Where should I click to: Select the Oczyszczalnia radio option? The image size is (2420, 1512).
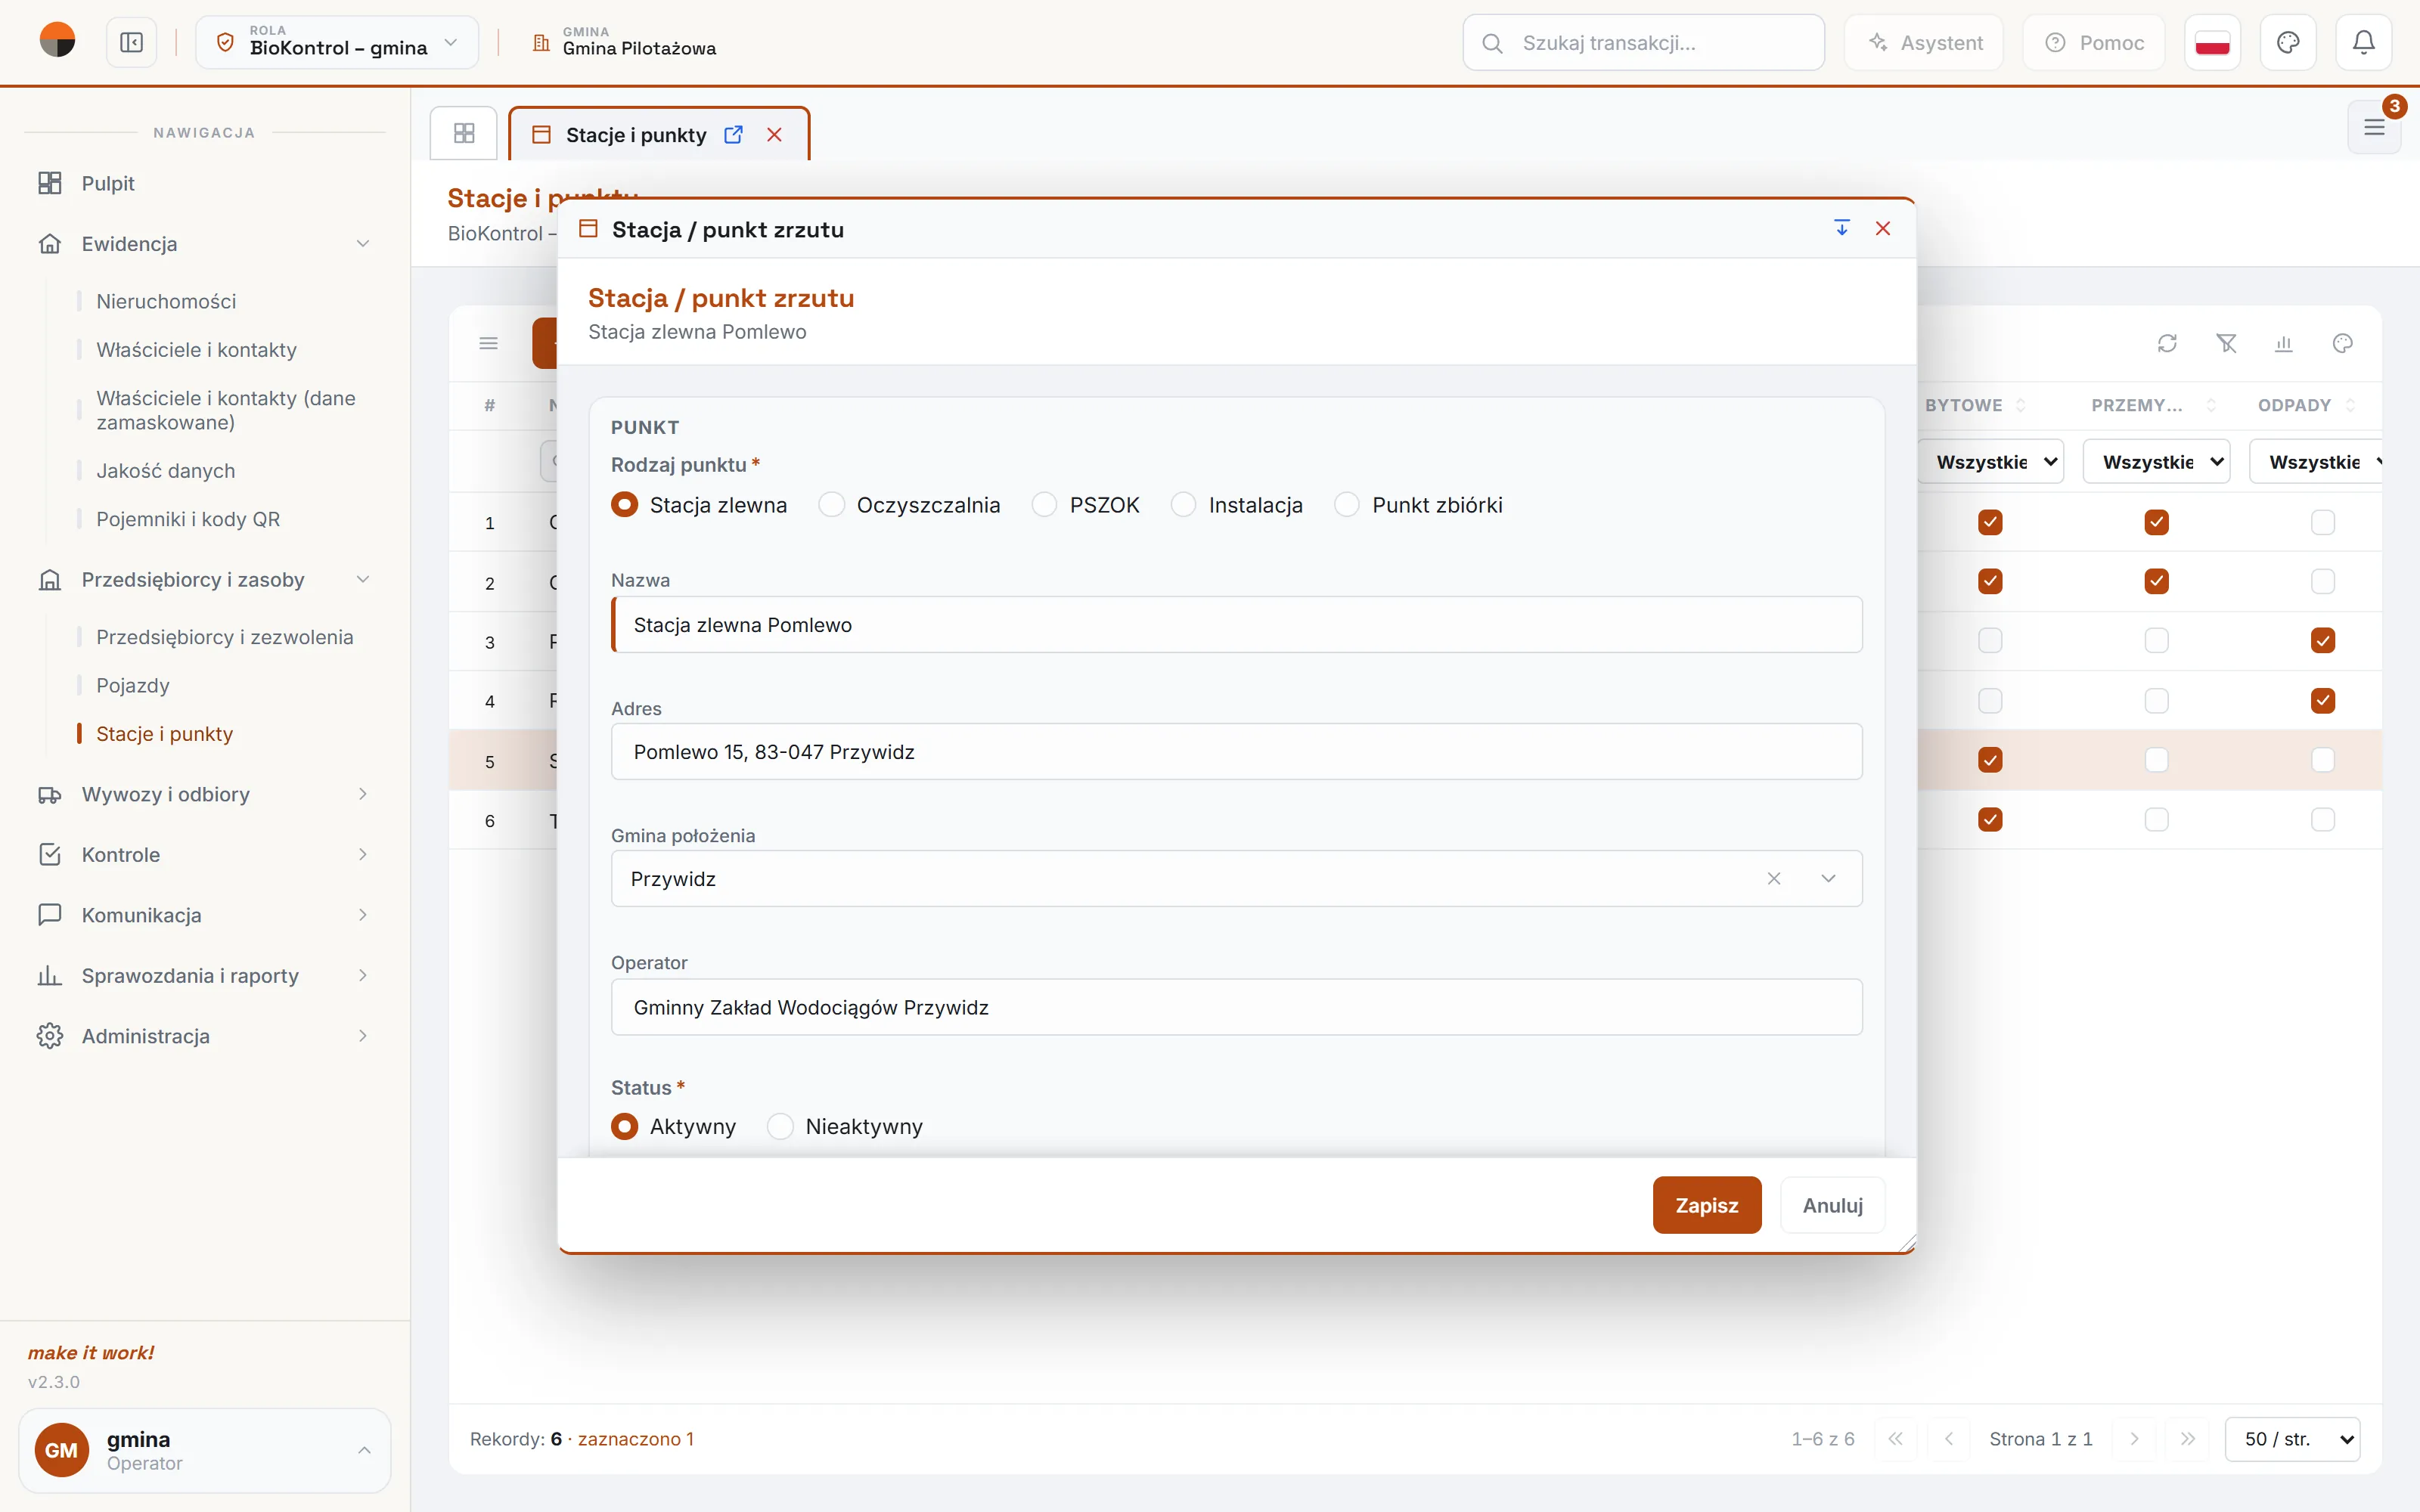909,505
